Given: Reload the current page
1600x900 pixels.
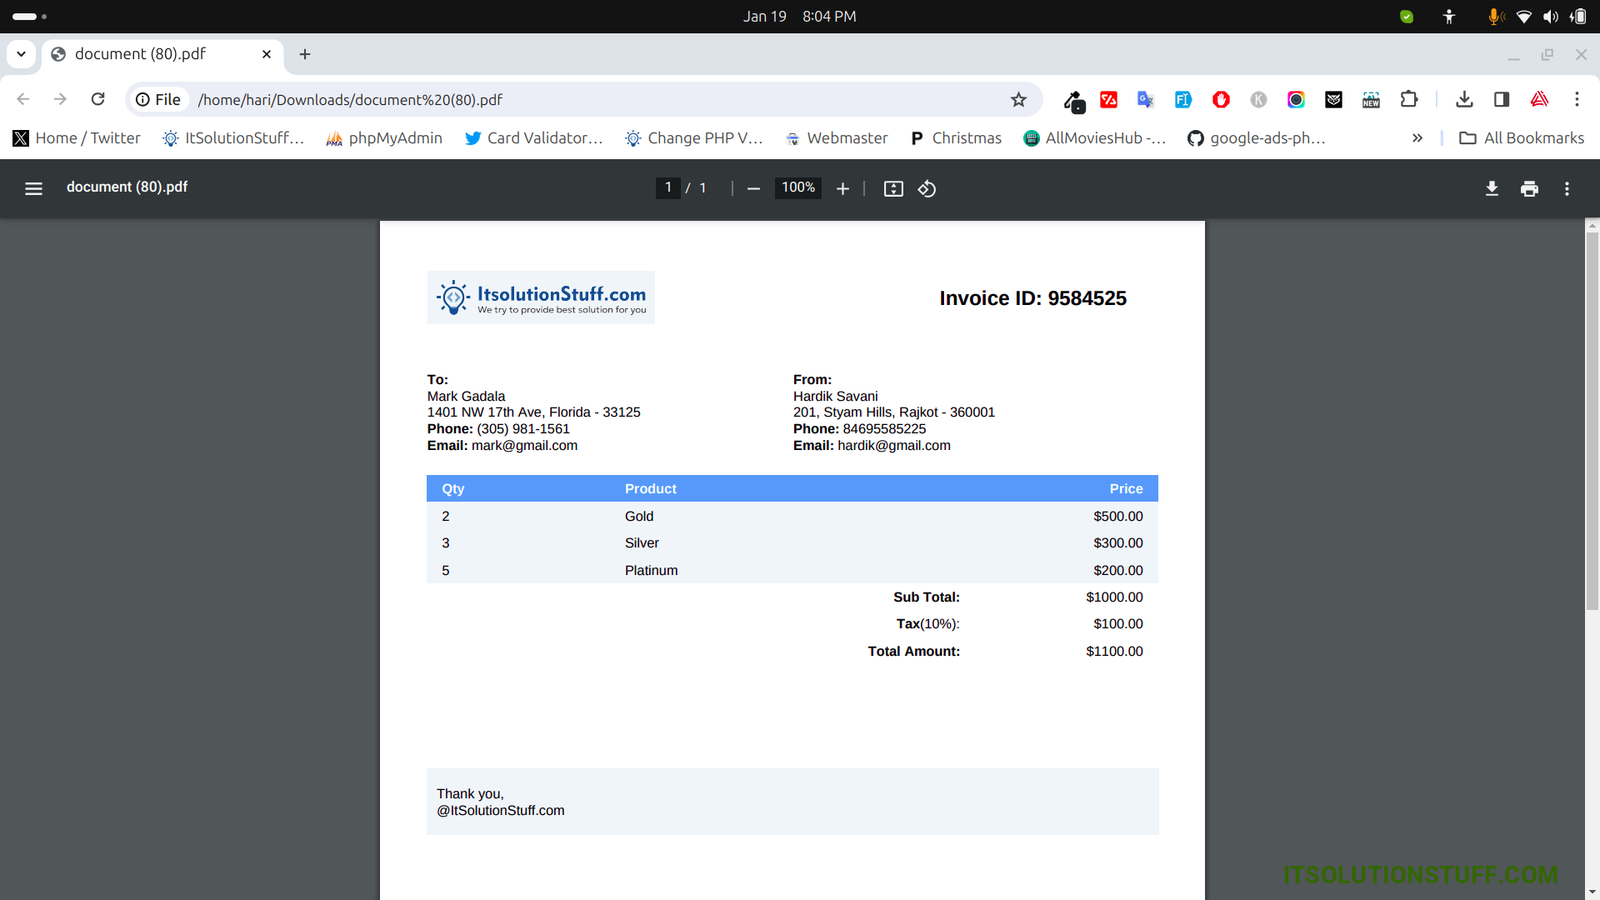Looking at the screenshot, I should (x=98, y=99).
